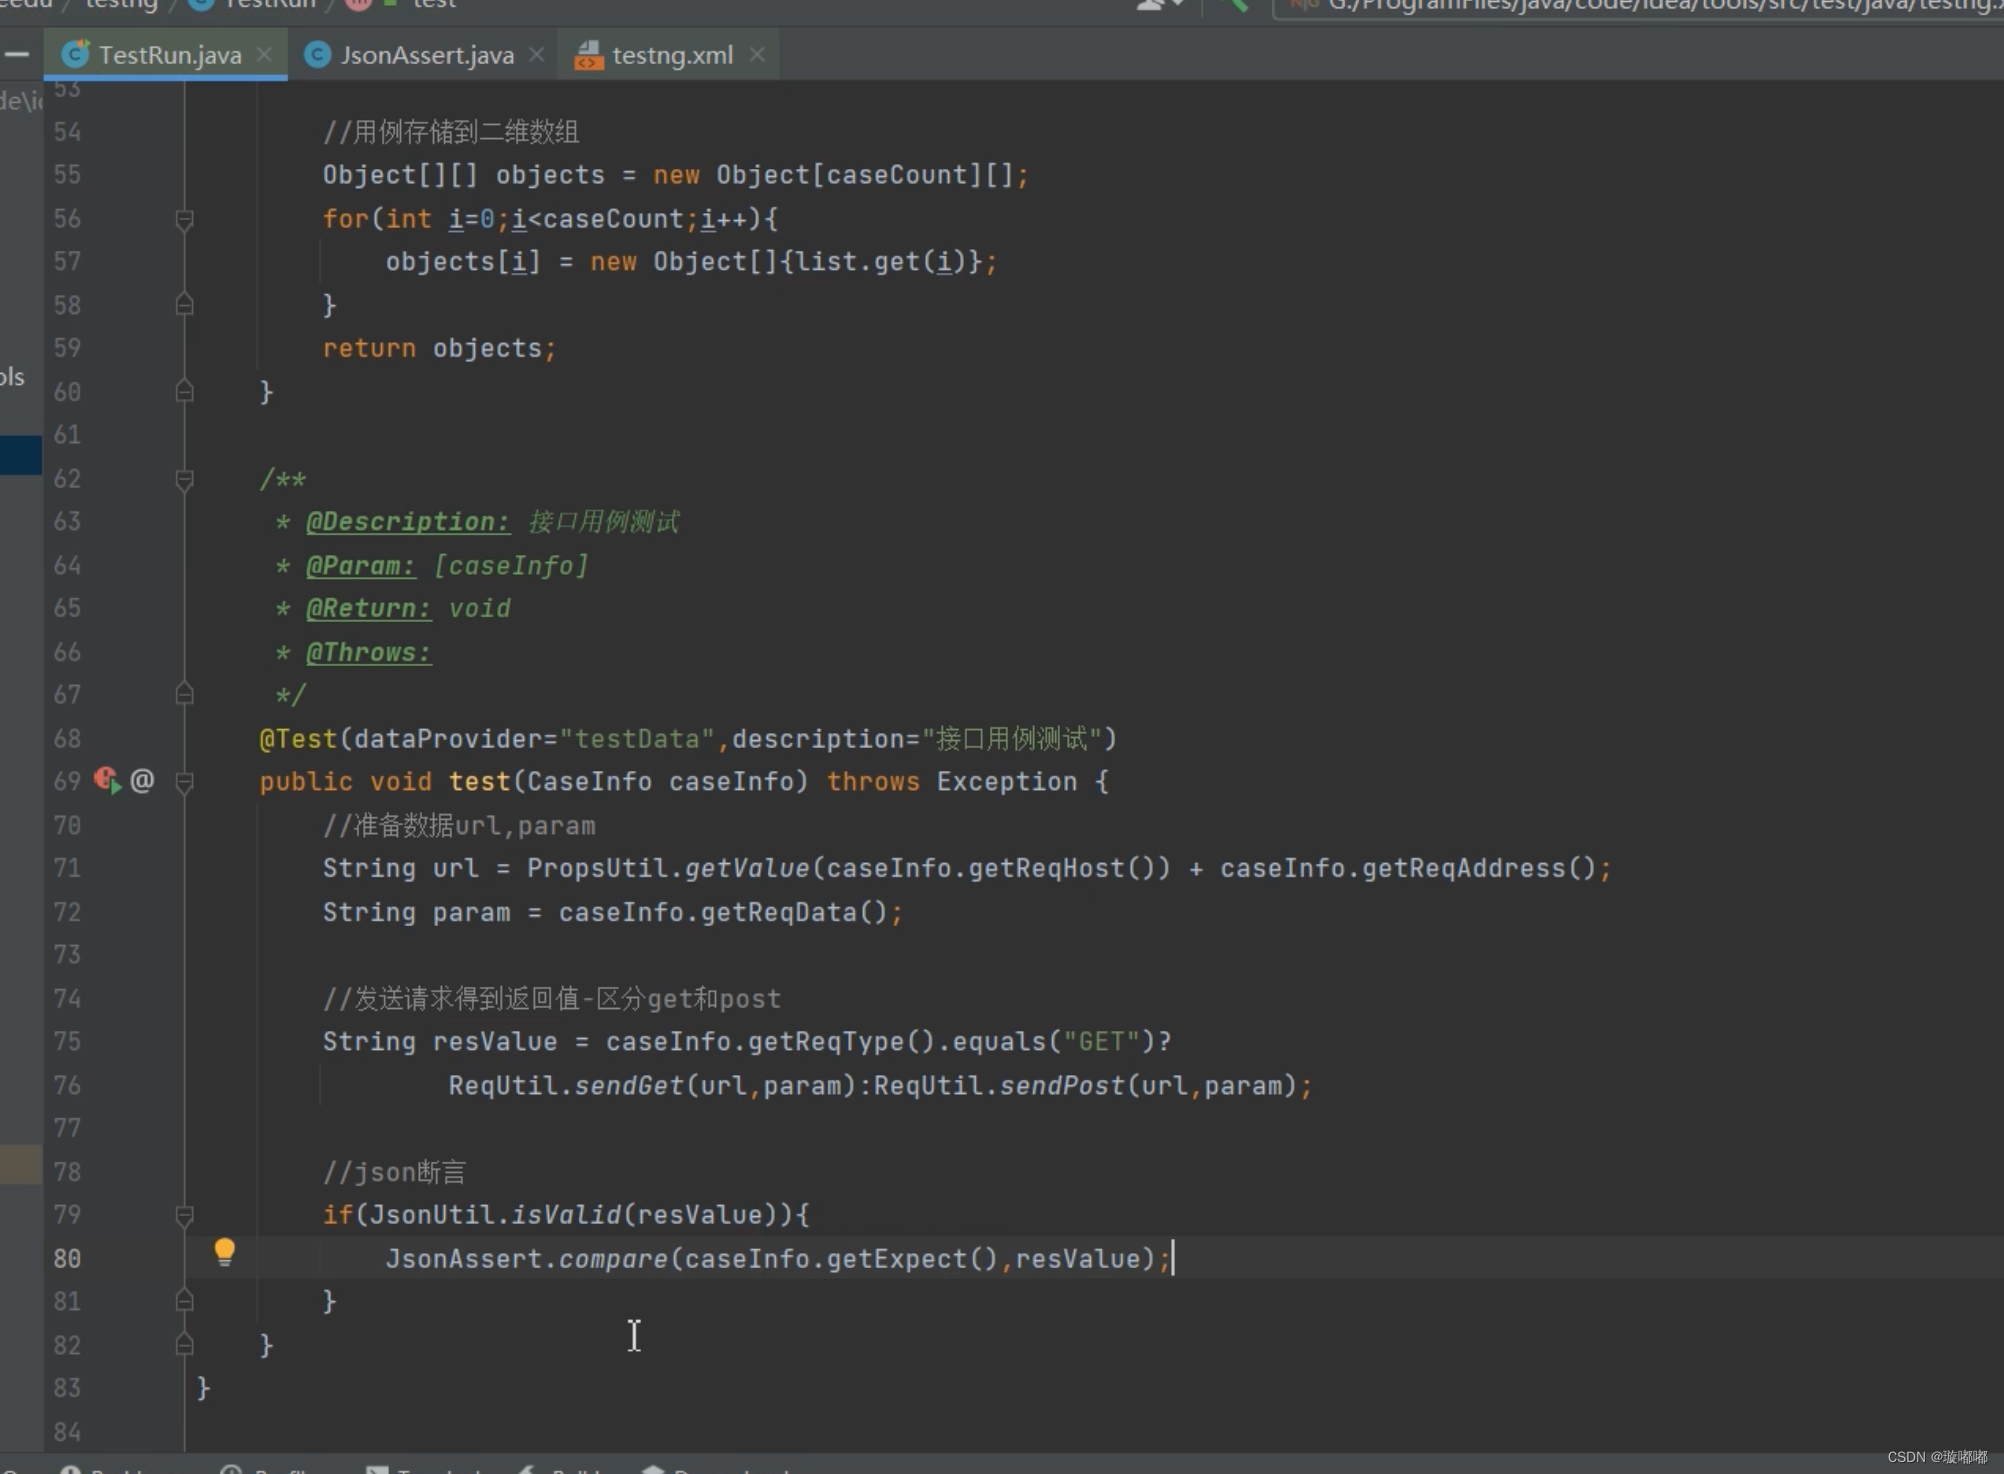Collapse the test method at line 69
This screenshot has width=2004, height=1474.
pos(184,782)
